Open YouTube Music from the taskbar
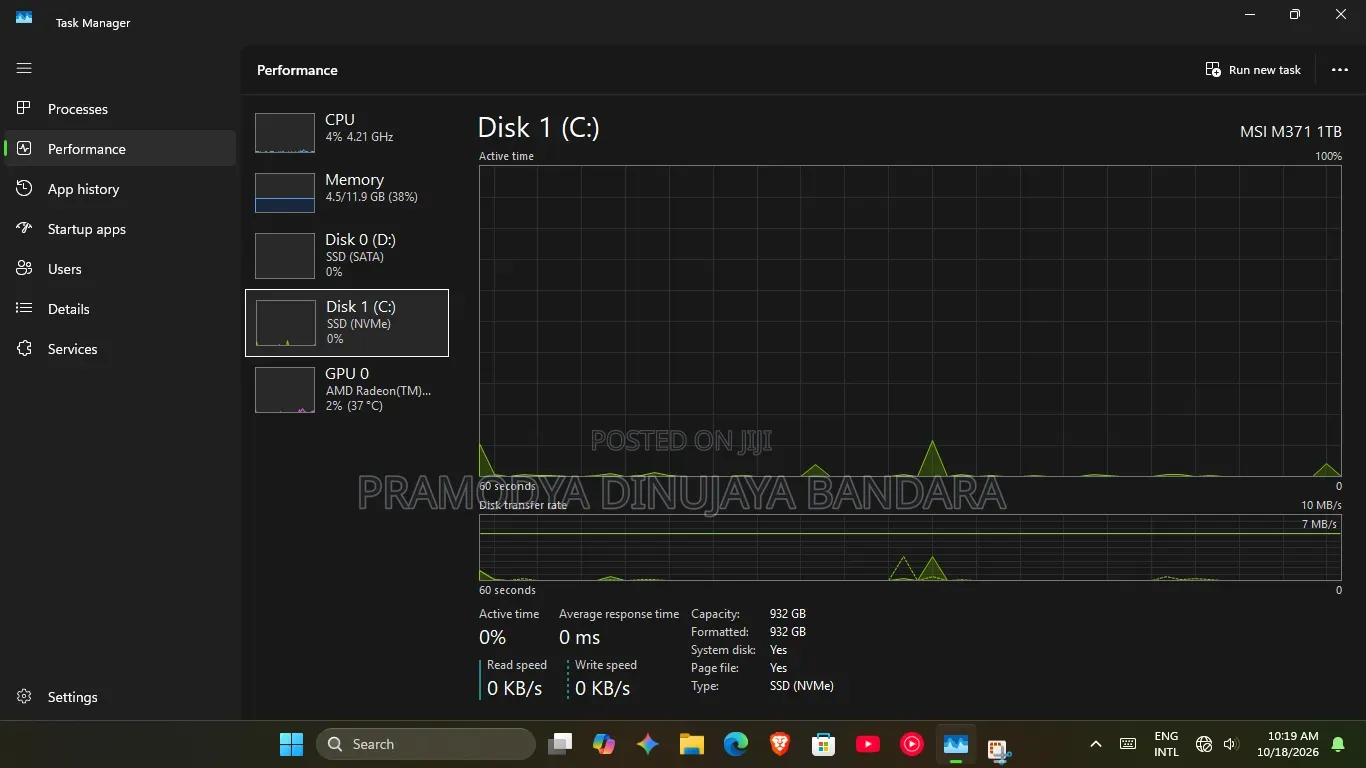The width and height of the screenshot is (1366, 768). point(912,744)
